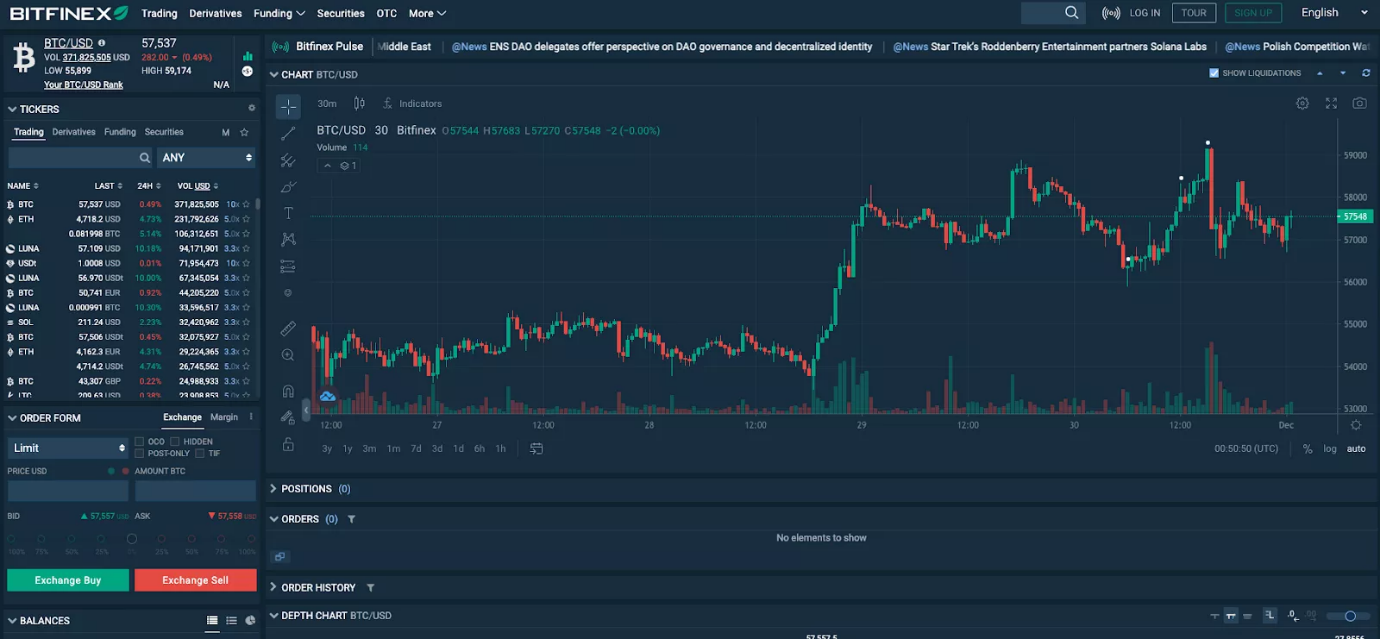Click LOG IN link

point(1145,13)
